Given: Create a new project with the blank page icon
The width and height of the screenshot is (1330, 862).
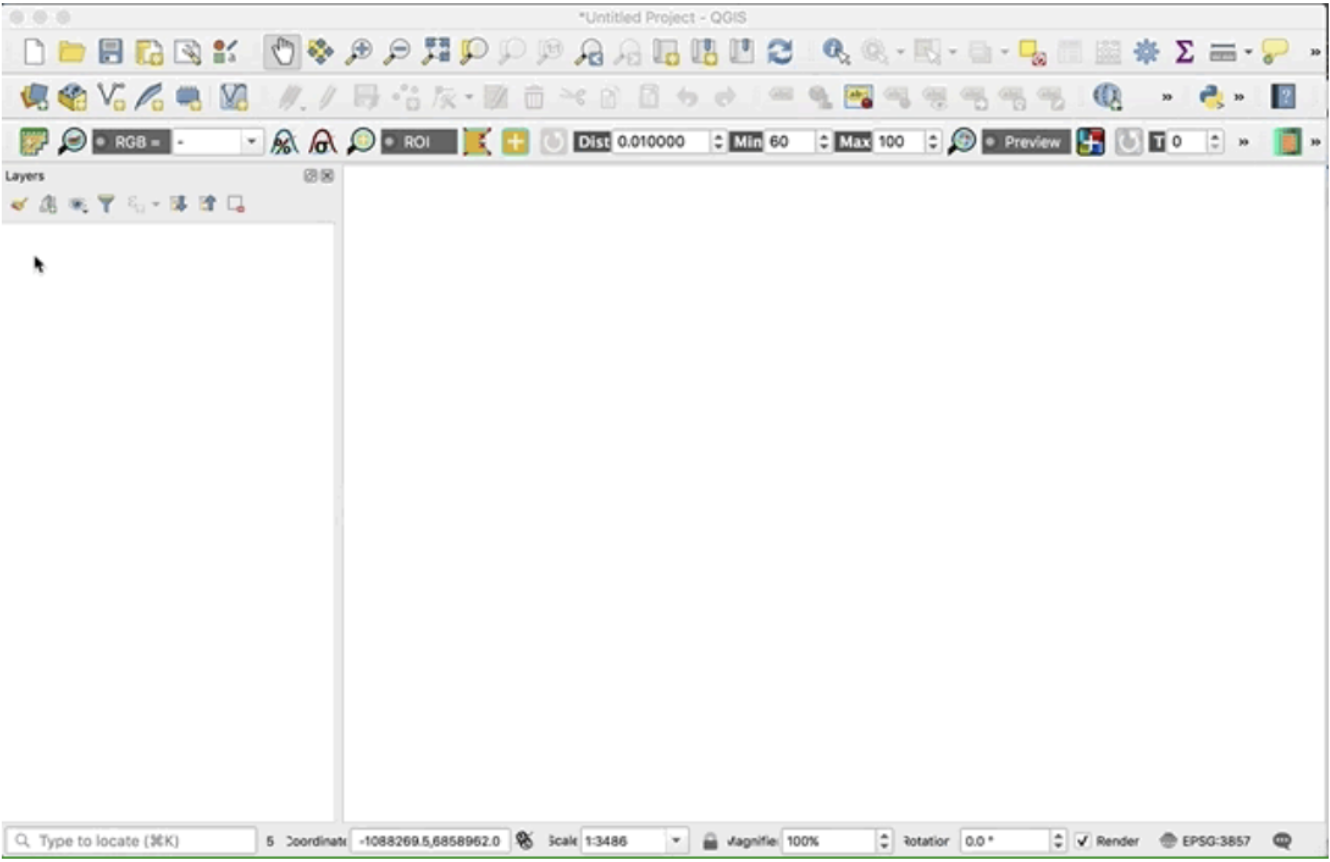Looking at the screenshot, I should [33, 52].
